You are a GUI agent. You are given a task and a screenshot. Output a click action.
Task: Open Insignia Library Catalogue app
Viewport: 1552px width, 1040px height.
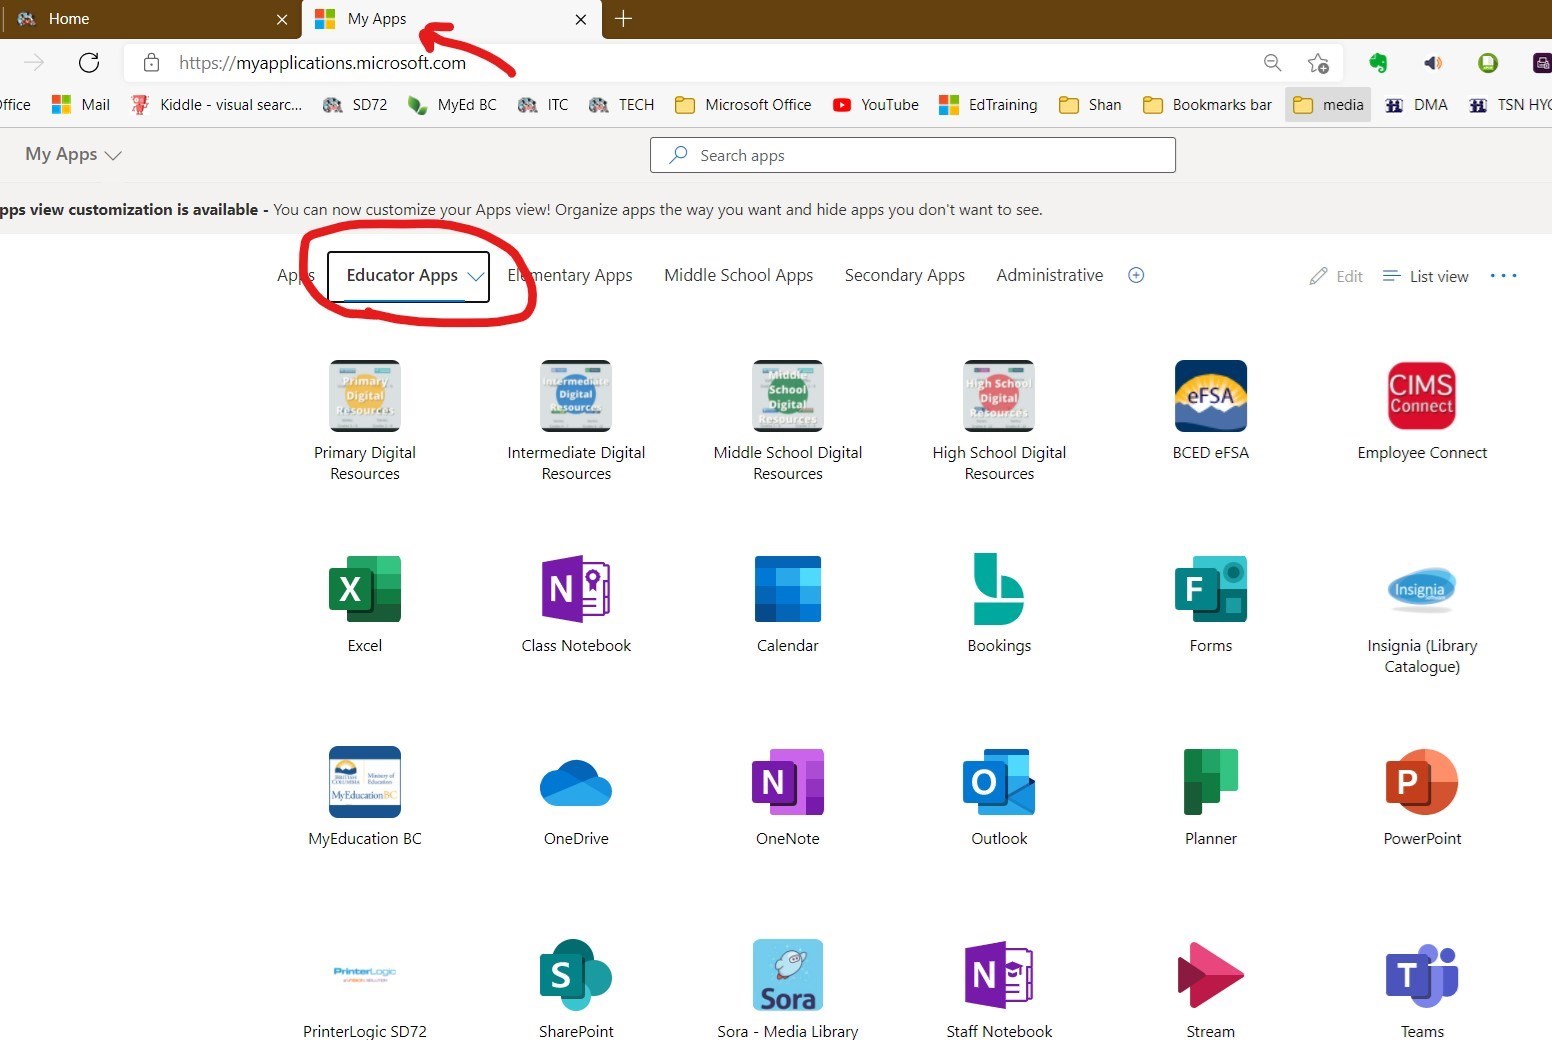tap(1422, 589)
